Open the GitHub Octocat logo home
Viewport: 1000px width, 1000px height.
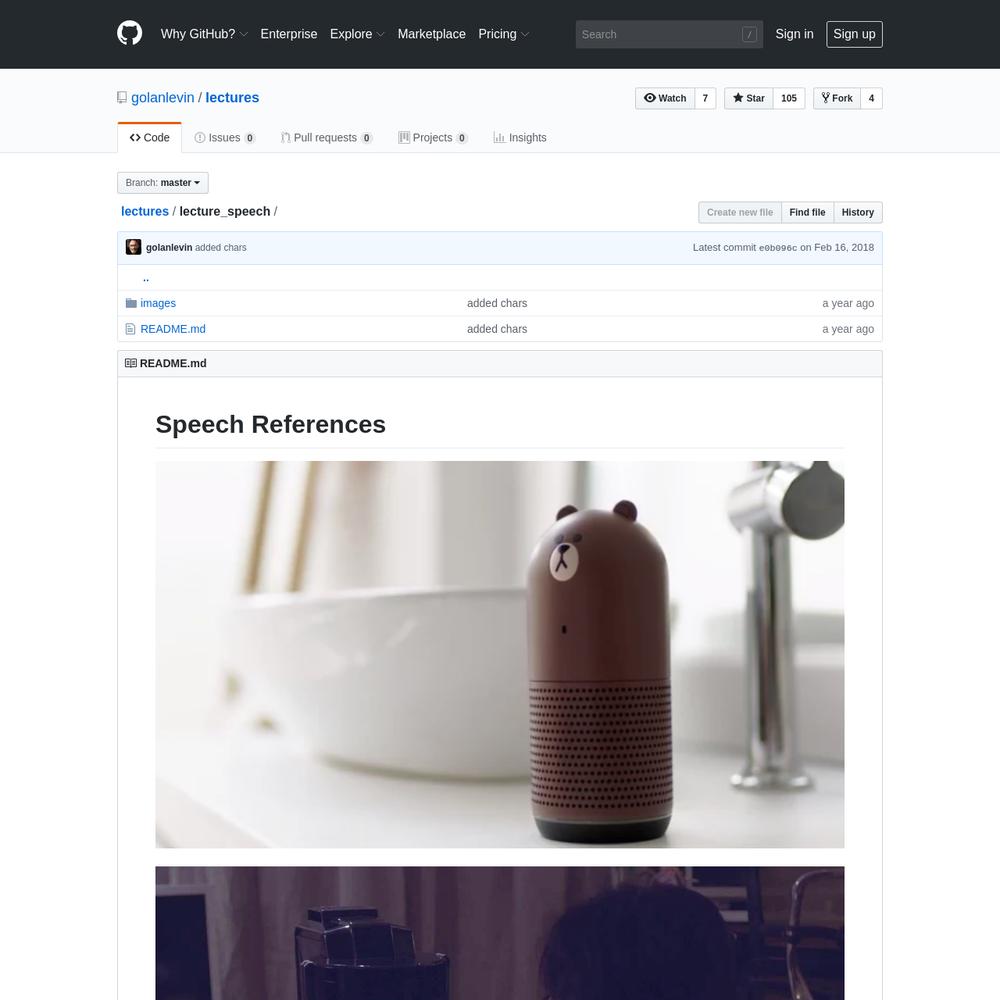click(x=129, y=34)
